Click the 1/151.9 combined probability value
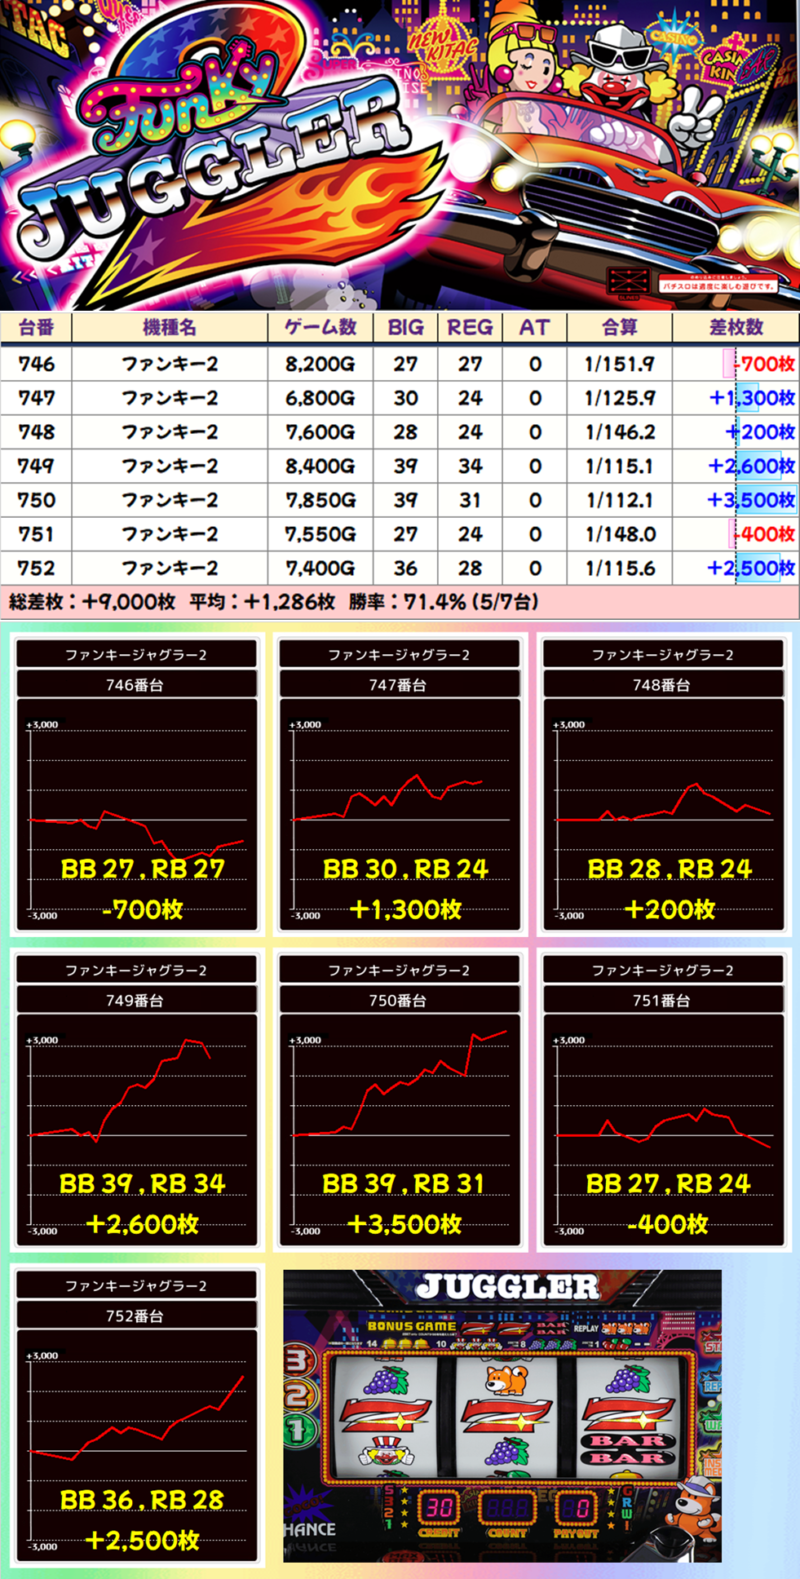800x1579 pixels. pyautogui.click(x=620, y=364)
